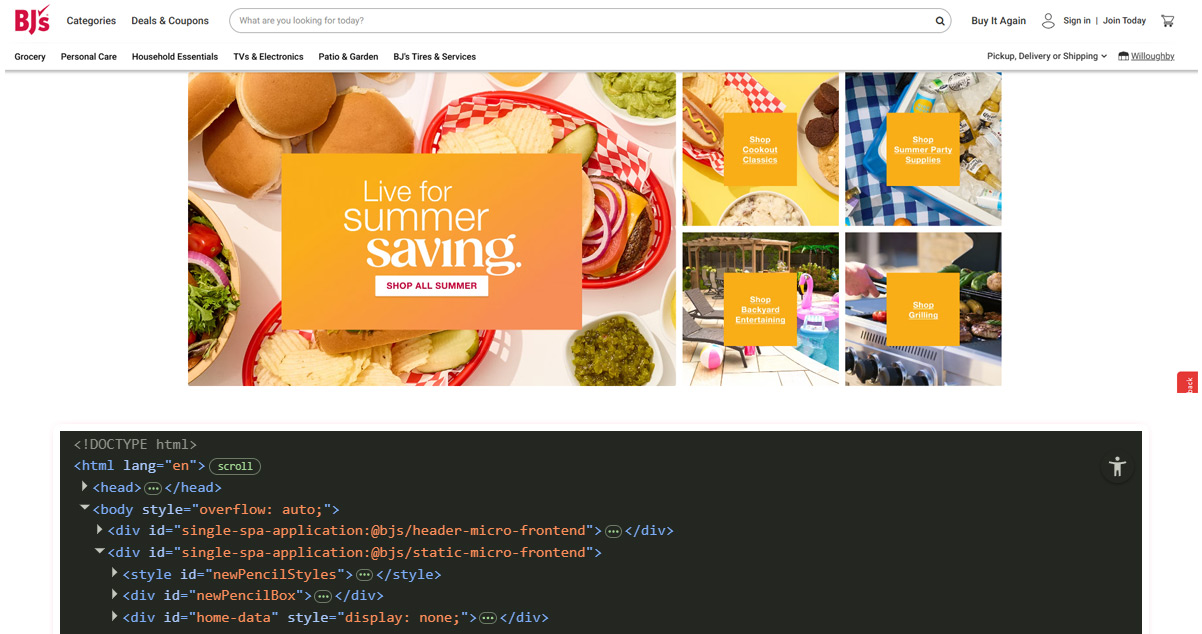Click the red feedback side tab
The image size is (1202, 634).
point(1188,383)
